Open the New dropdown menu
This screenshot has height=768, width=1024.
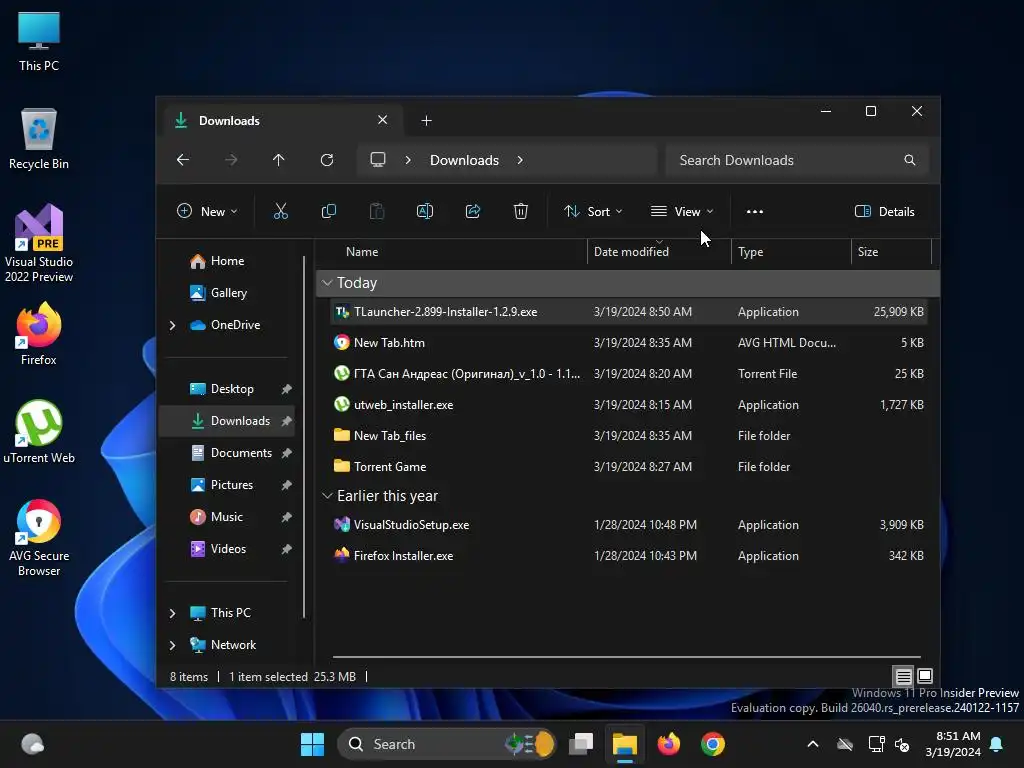point(208,212)
